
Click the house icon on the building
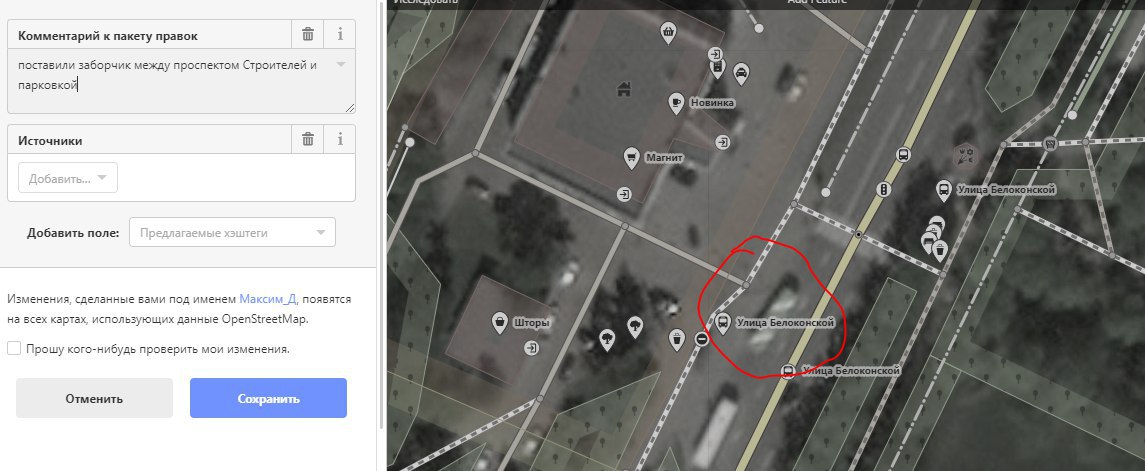[624, 89]
